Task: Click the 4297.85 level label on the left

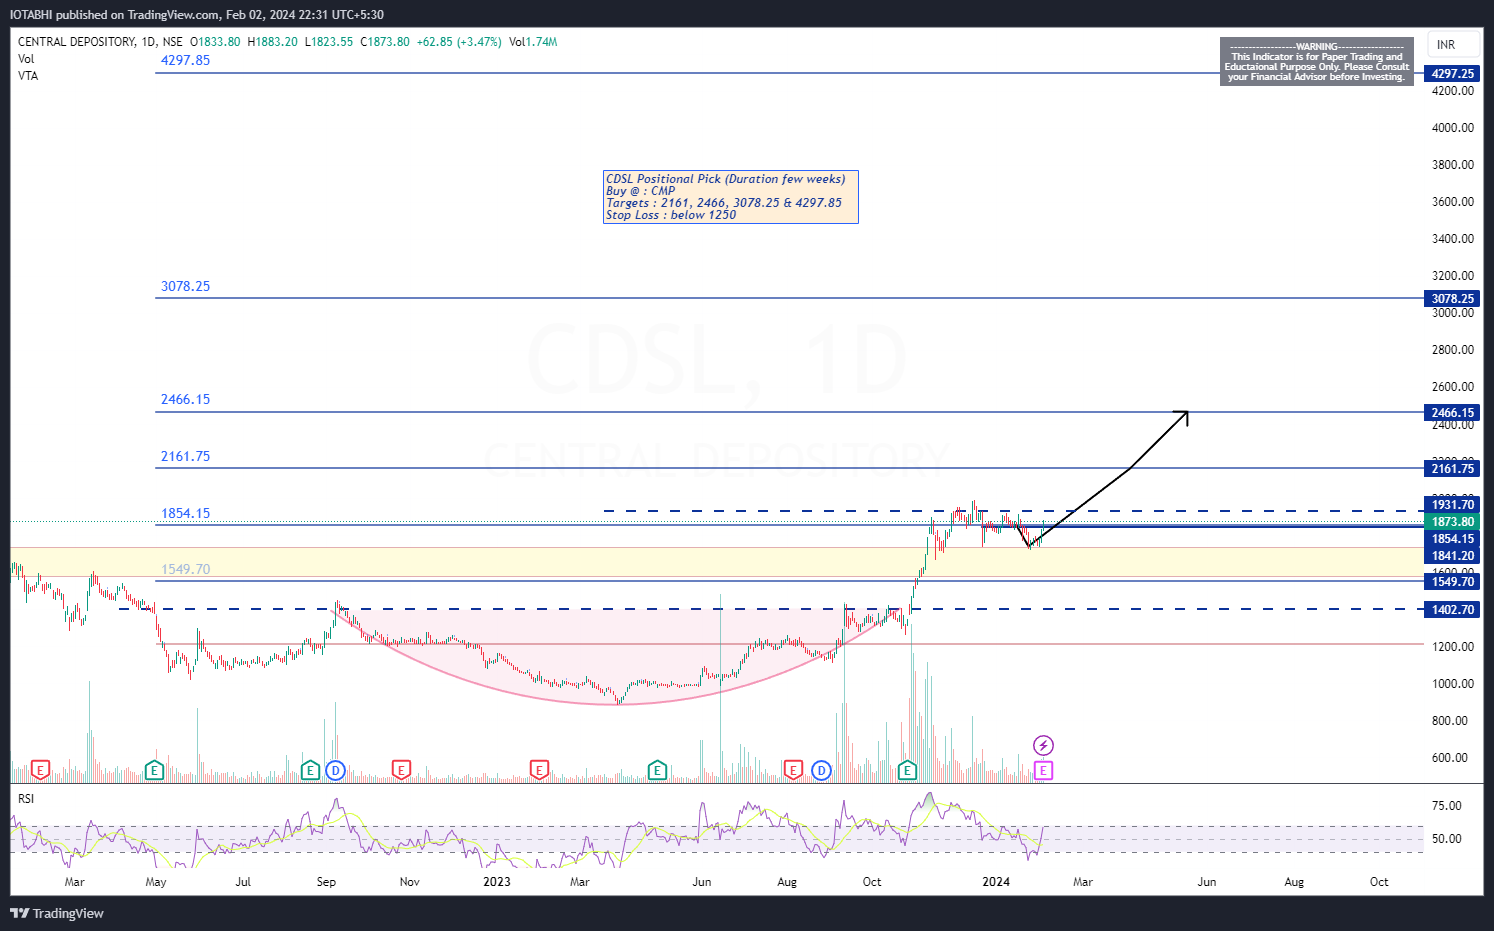Action: coord(185,60)
